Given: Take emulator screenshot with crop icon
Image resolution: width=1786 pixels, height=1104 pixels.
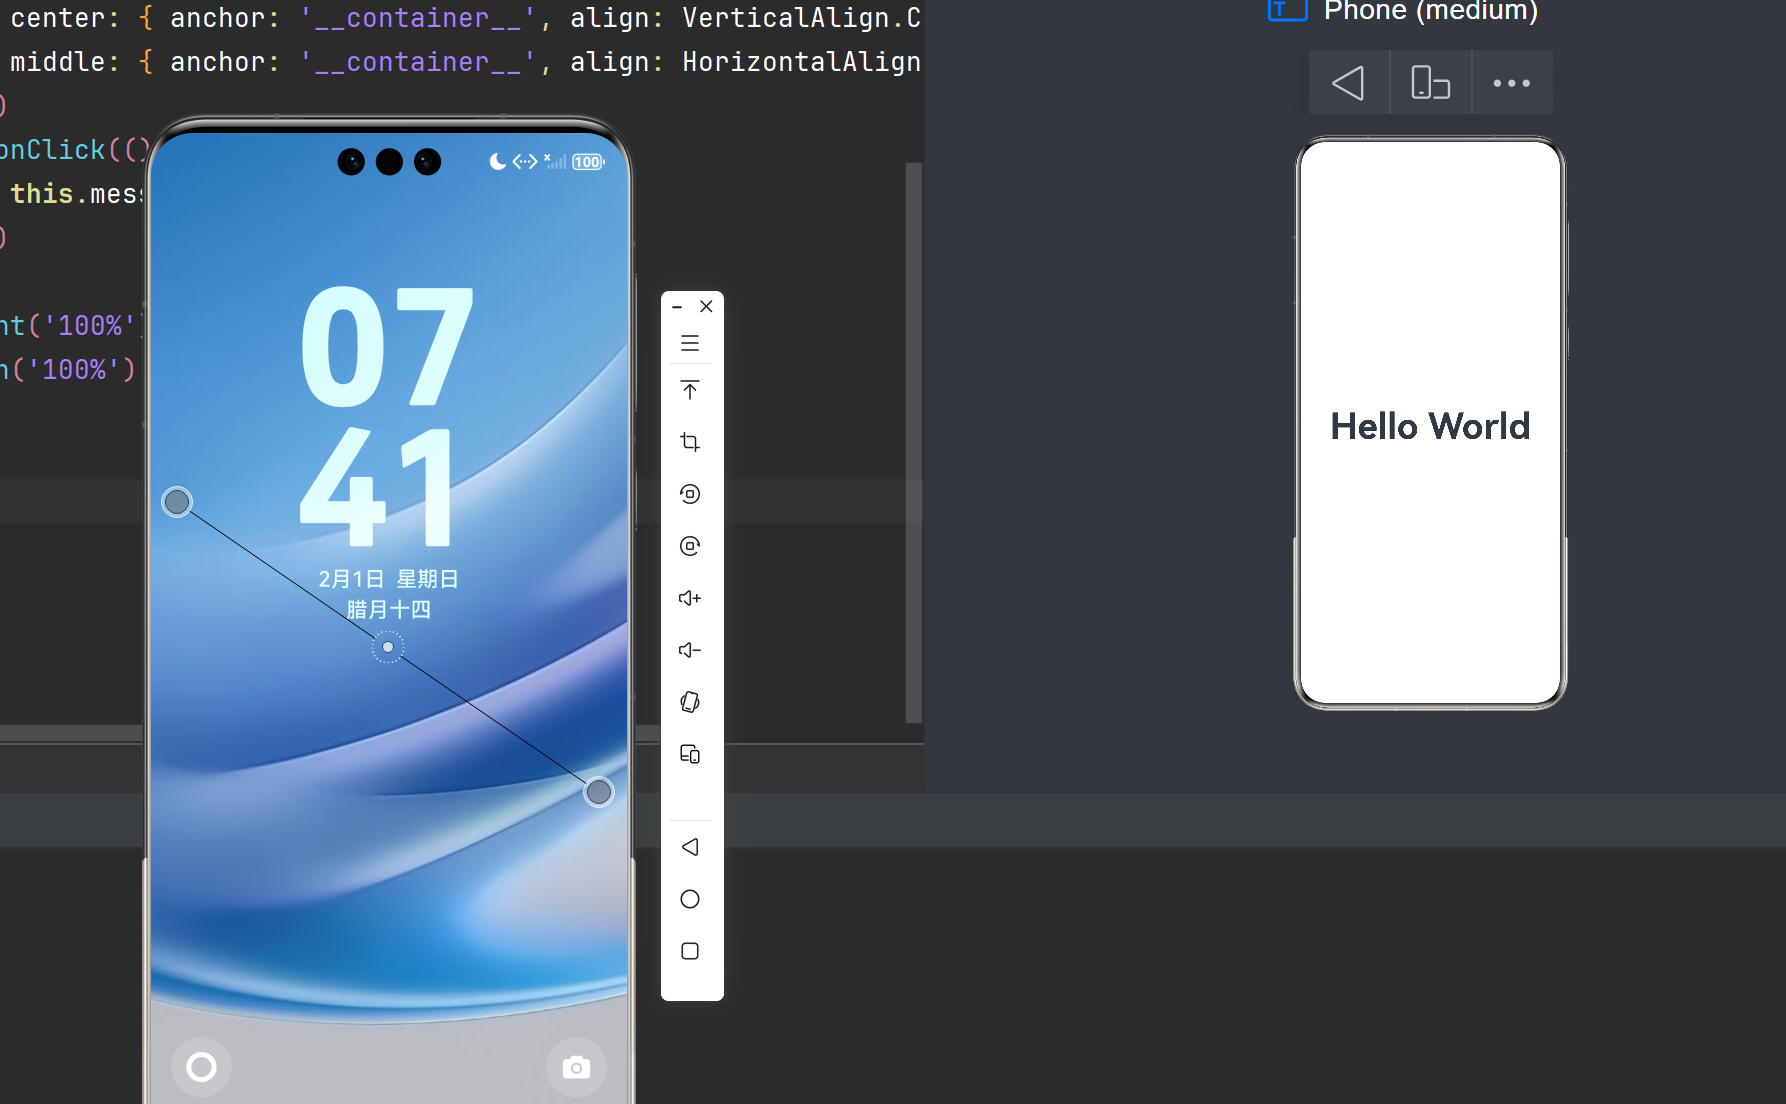Looking at the screenshot, I should (x=690, y=442).
